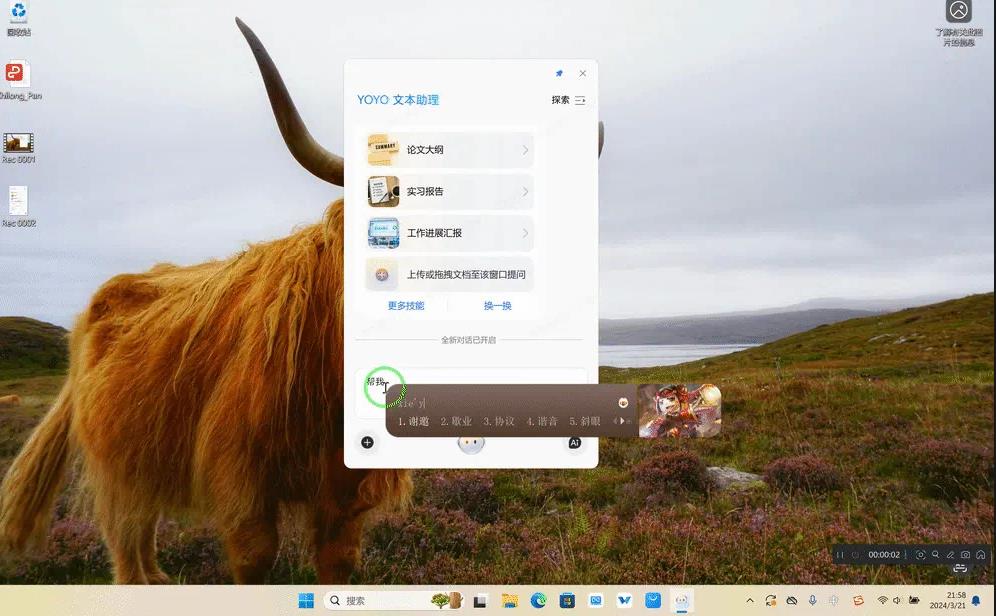The width and height of the screenshot is (996, 616).
Task: Open 更多技能 link
Action: pyautogui.click(x=406, y=306)
